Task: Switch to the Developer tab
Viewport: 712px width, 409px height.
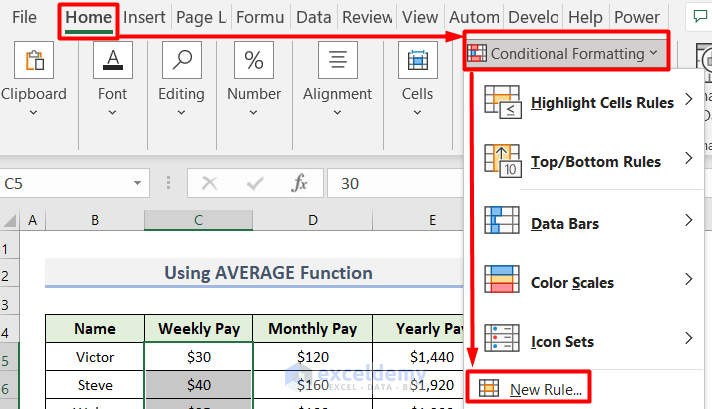Action: (533, 17)
